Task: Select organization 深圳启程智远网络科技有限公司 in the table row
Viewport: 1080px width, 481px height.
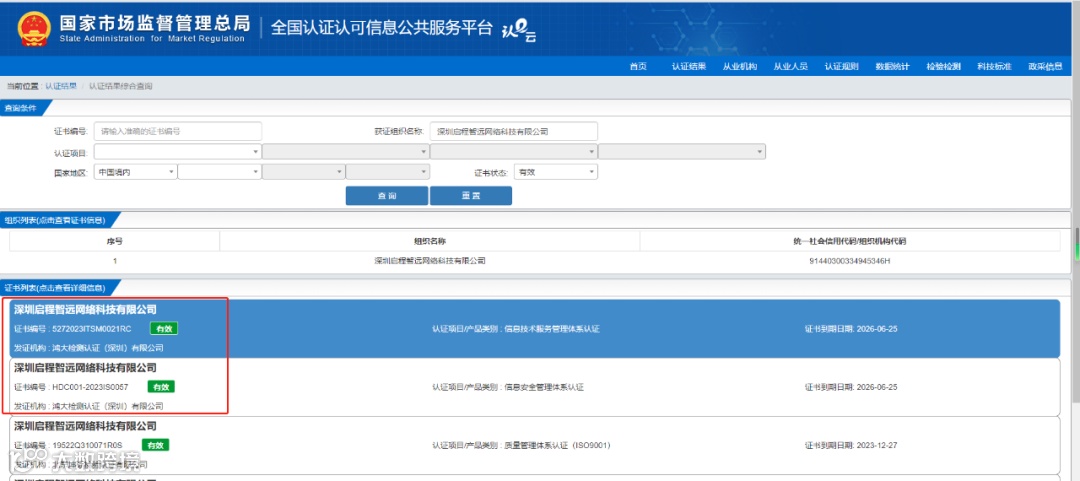Action: coord(430,260)
